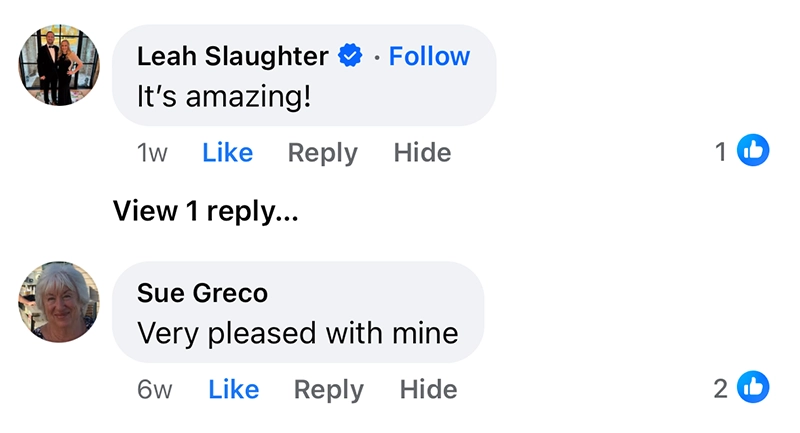The height and width of the screenshot is (433, 800).
Task: Click the Sue Greco name link
Action: pyautogui.click(x=202, y=293)
